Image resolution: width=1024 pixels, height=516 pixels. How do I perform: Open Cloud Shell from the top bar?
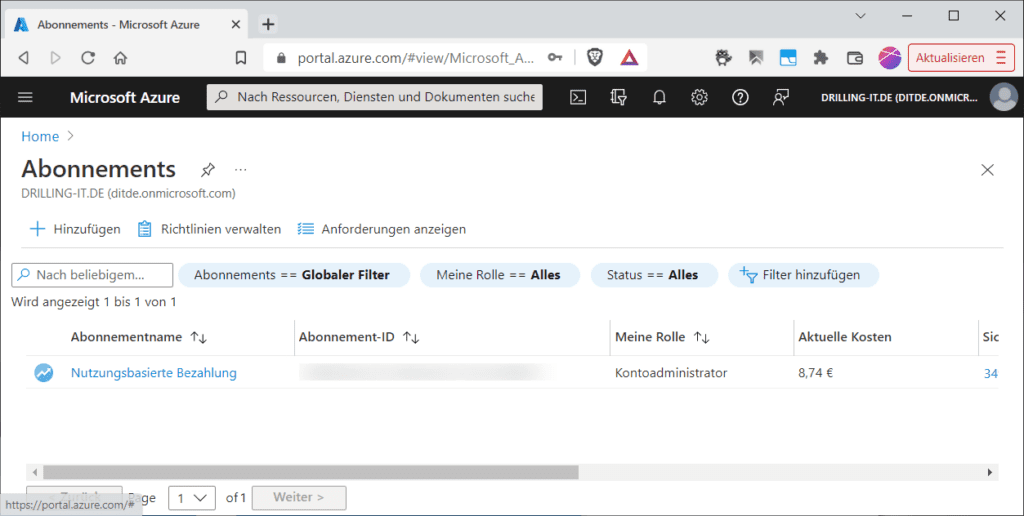(578, 97)
